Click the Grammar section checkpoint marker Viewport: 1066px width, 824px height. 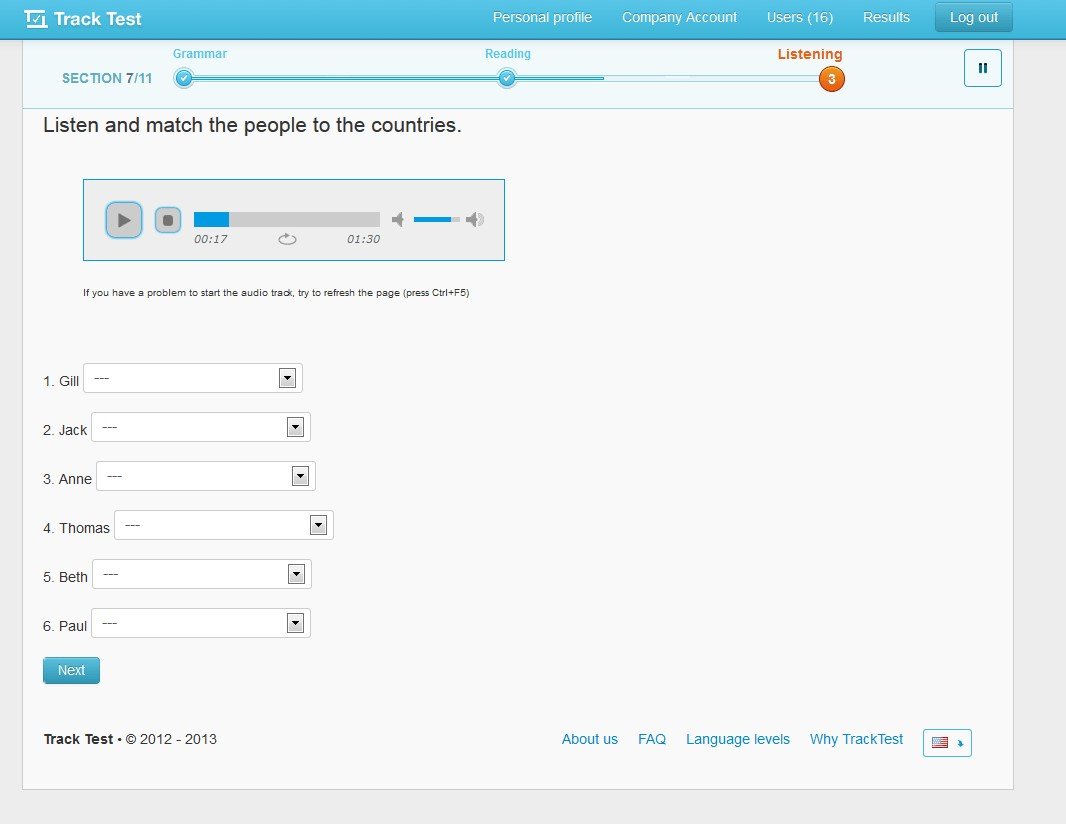click(x=183, y=78)
